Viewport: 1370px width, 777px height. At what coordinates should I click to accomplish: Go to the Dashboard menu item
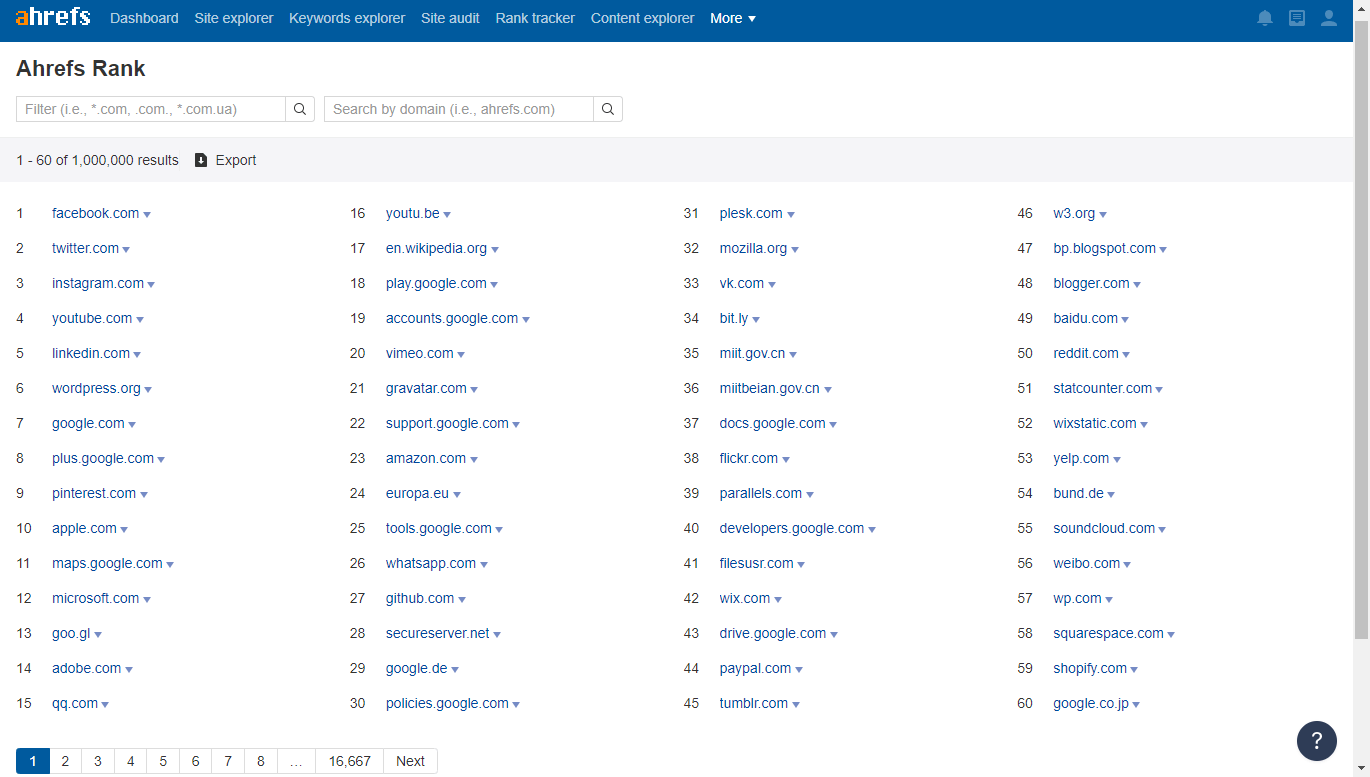144,18
